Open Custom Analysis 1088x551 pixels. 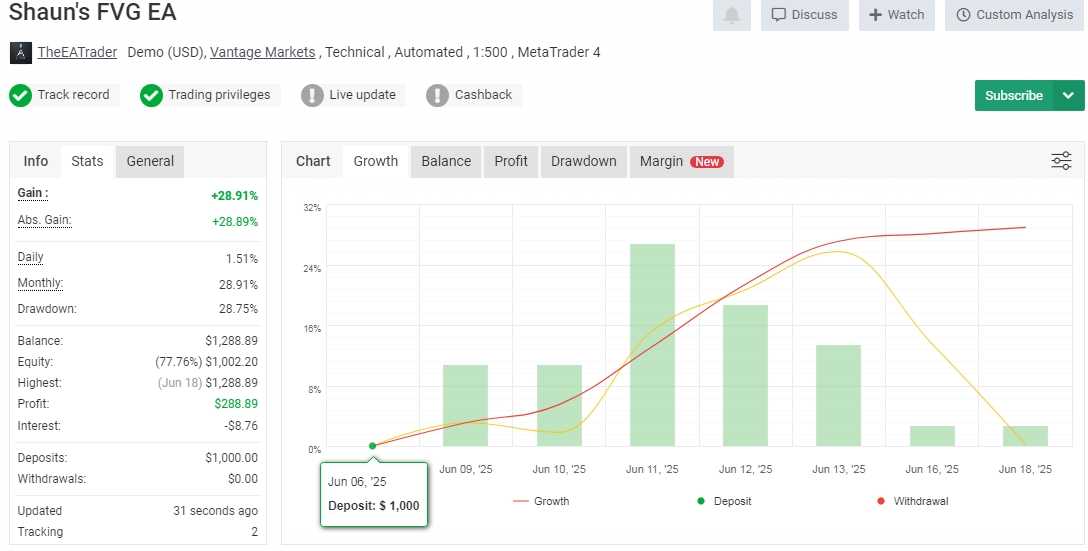(x=1014, y=15)
